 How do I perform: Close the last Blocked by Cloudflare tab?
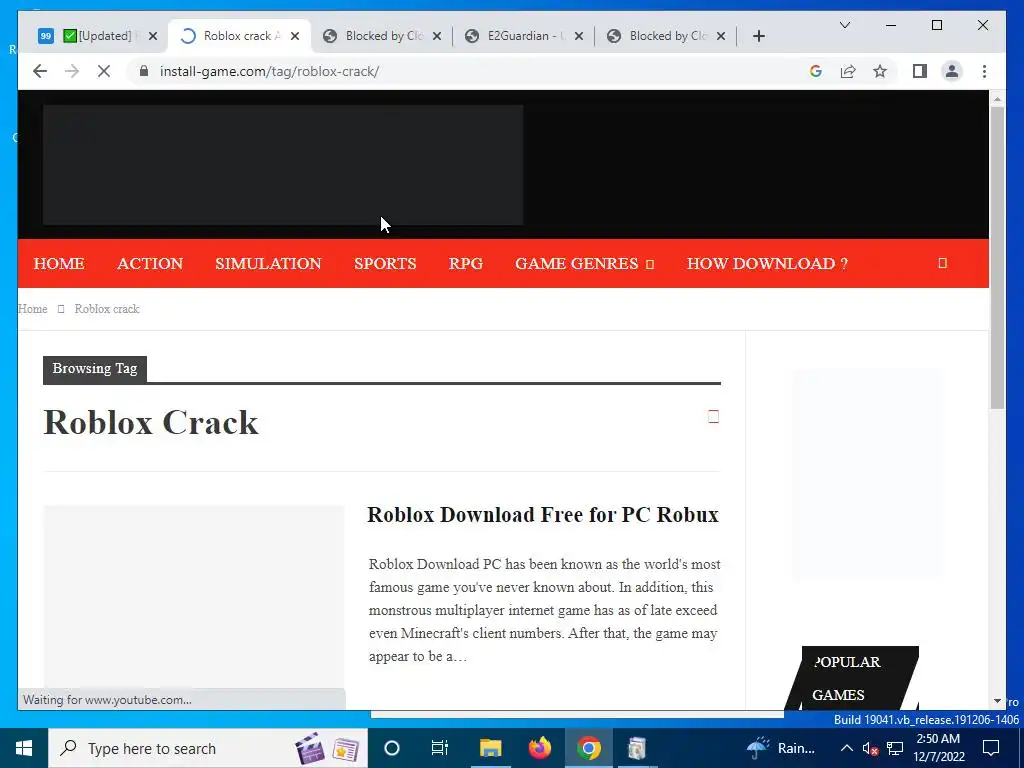pos(721,36)
